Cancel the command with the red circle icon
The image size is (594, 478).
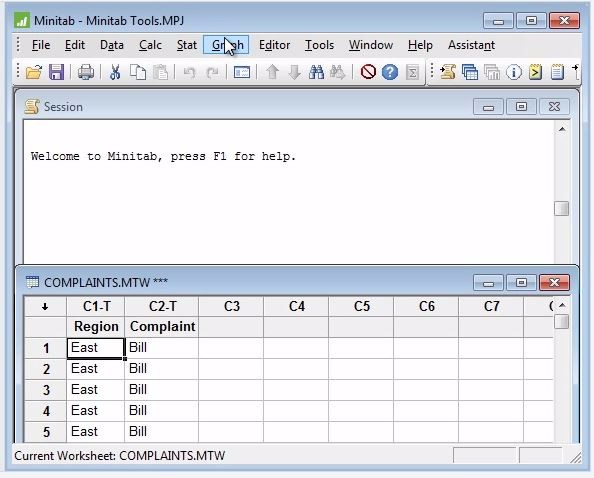368,72
